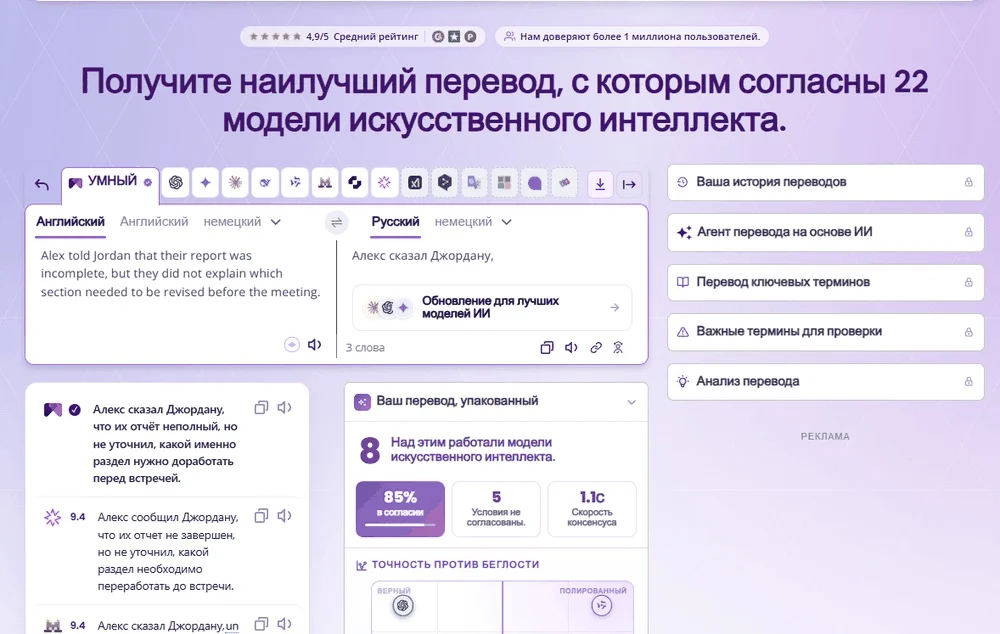
Task: Click lock icon on 'Ваша история переводов'
Action: pos(968,182)
